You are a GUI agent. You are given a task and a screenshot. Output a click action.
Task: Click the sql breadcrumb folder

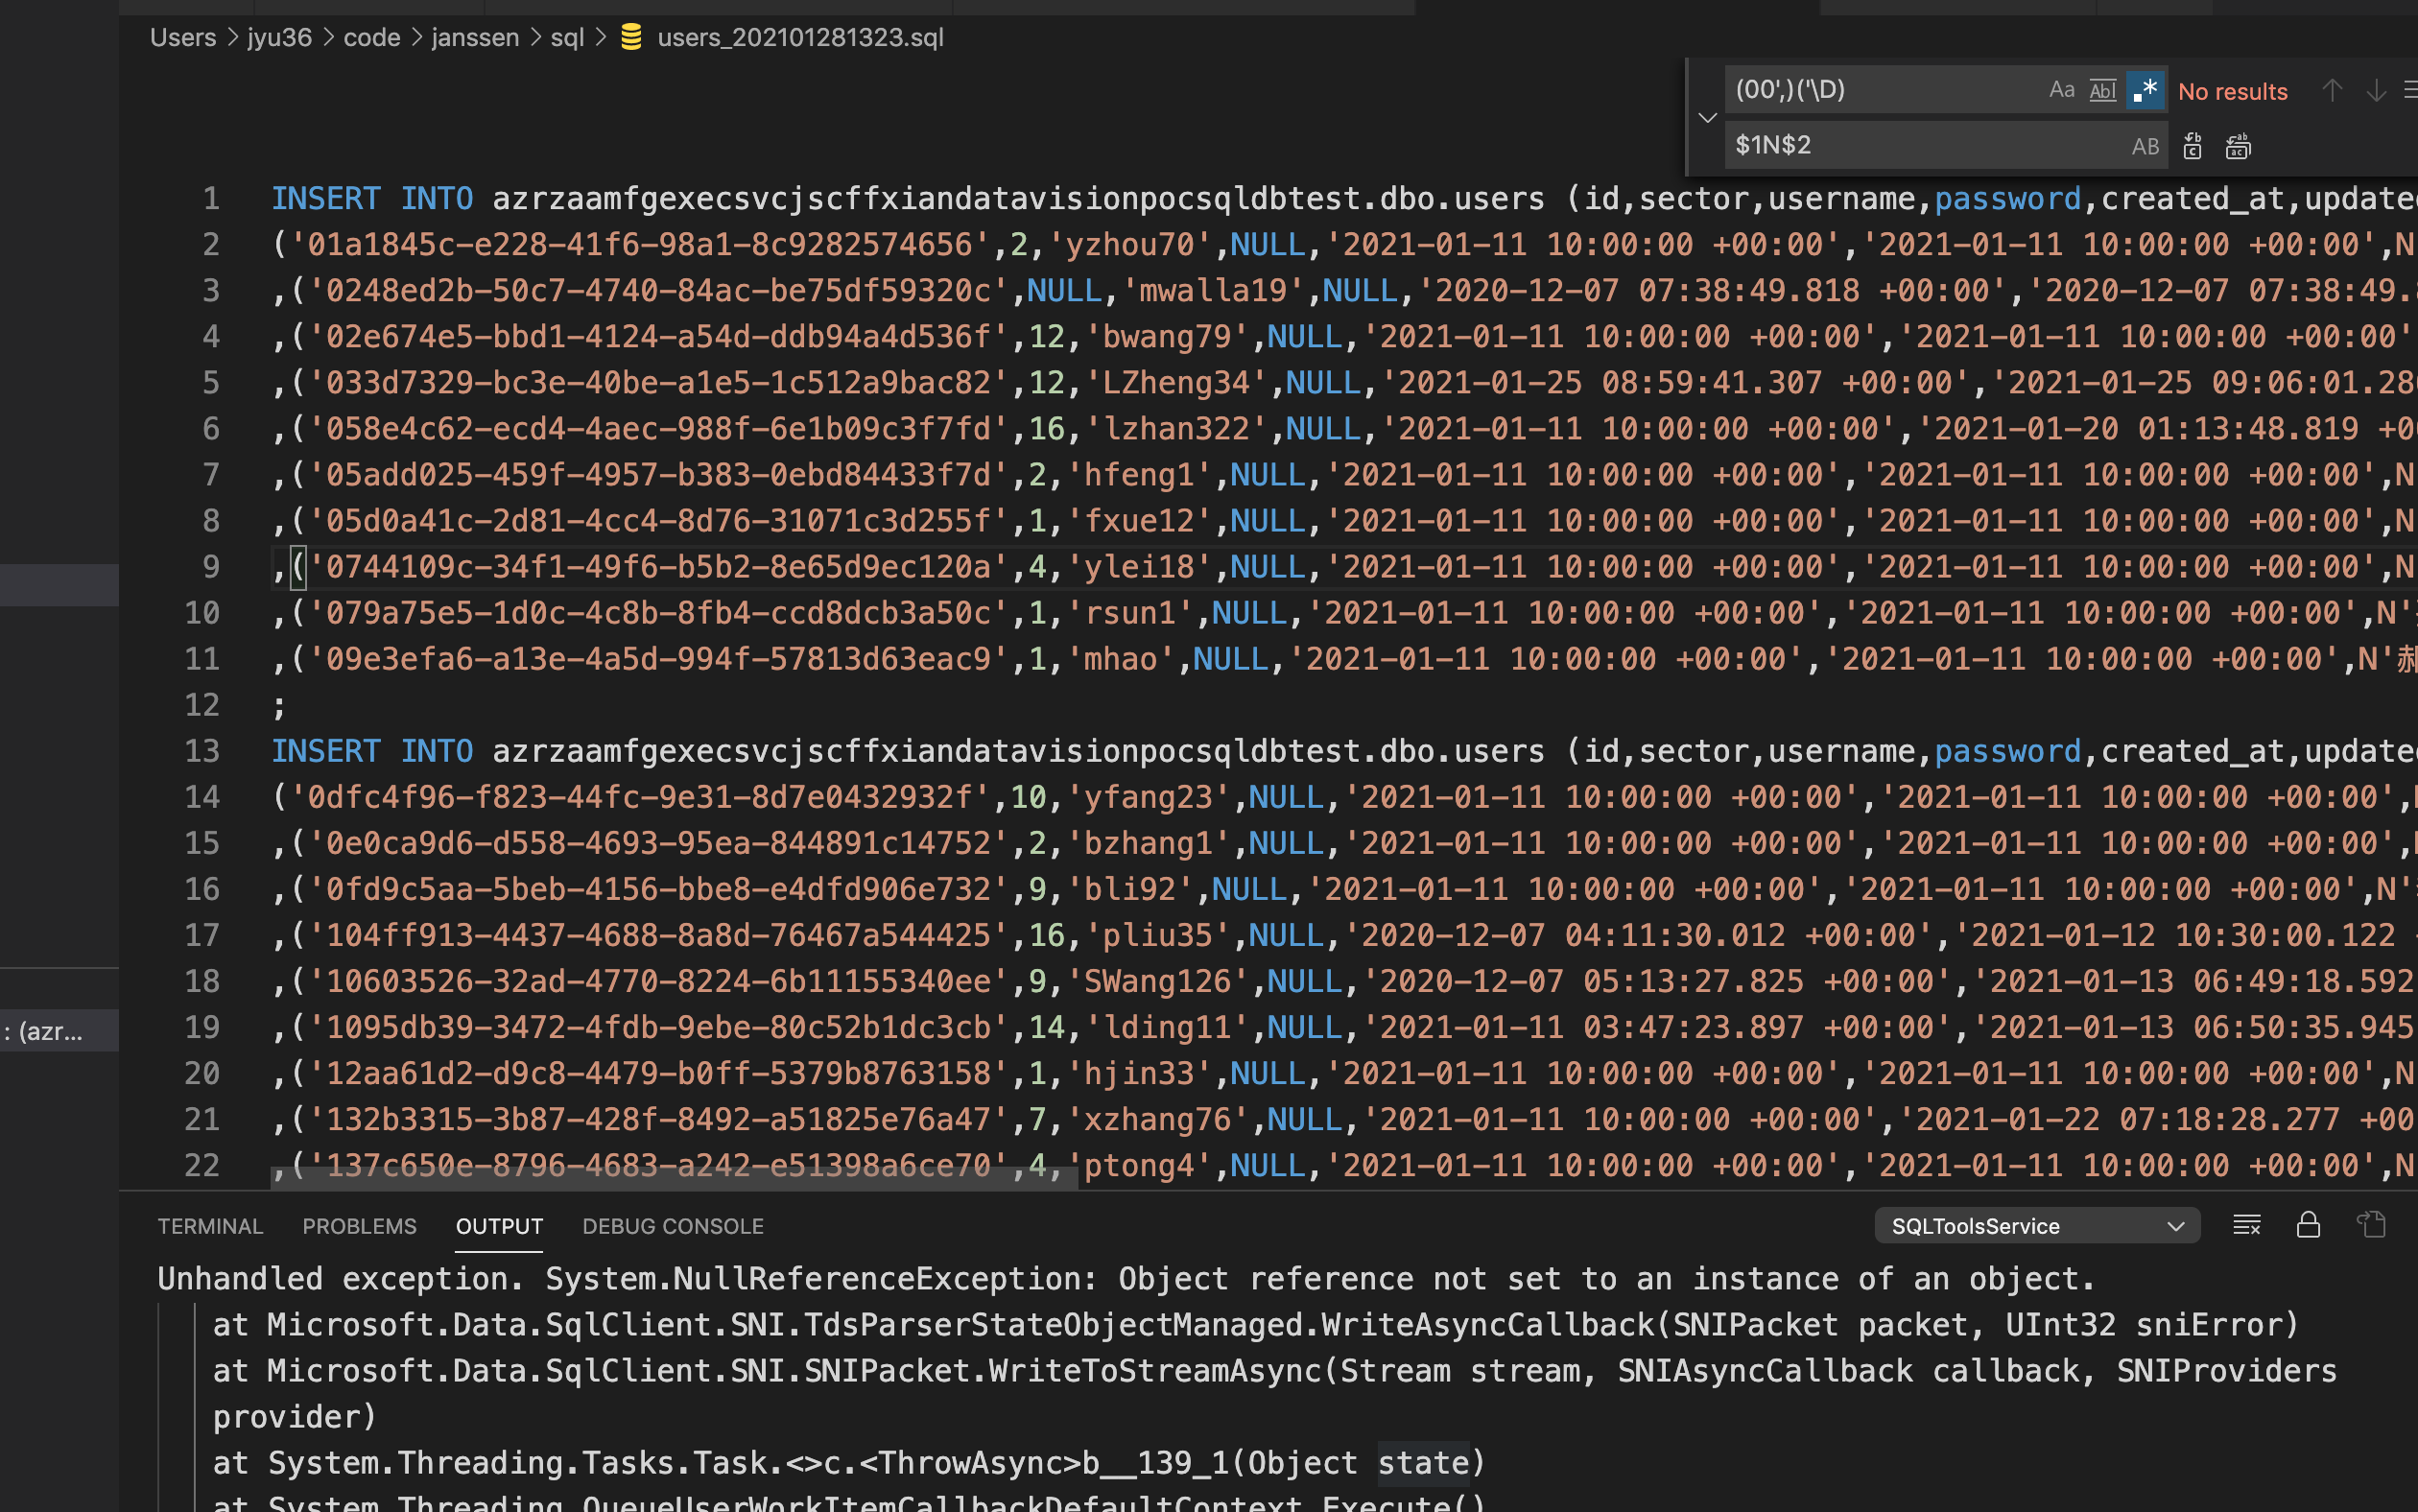point(567,37)
